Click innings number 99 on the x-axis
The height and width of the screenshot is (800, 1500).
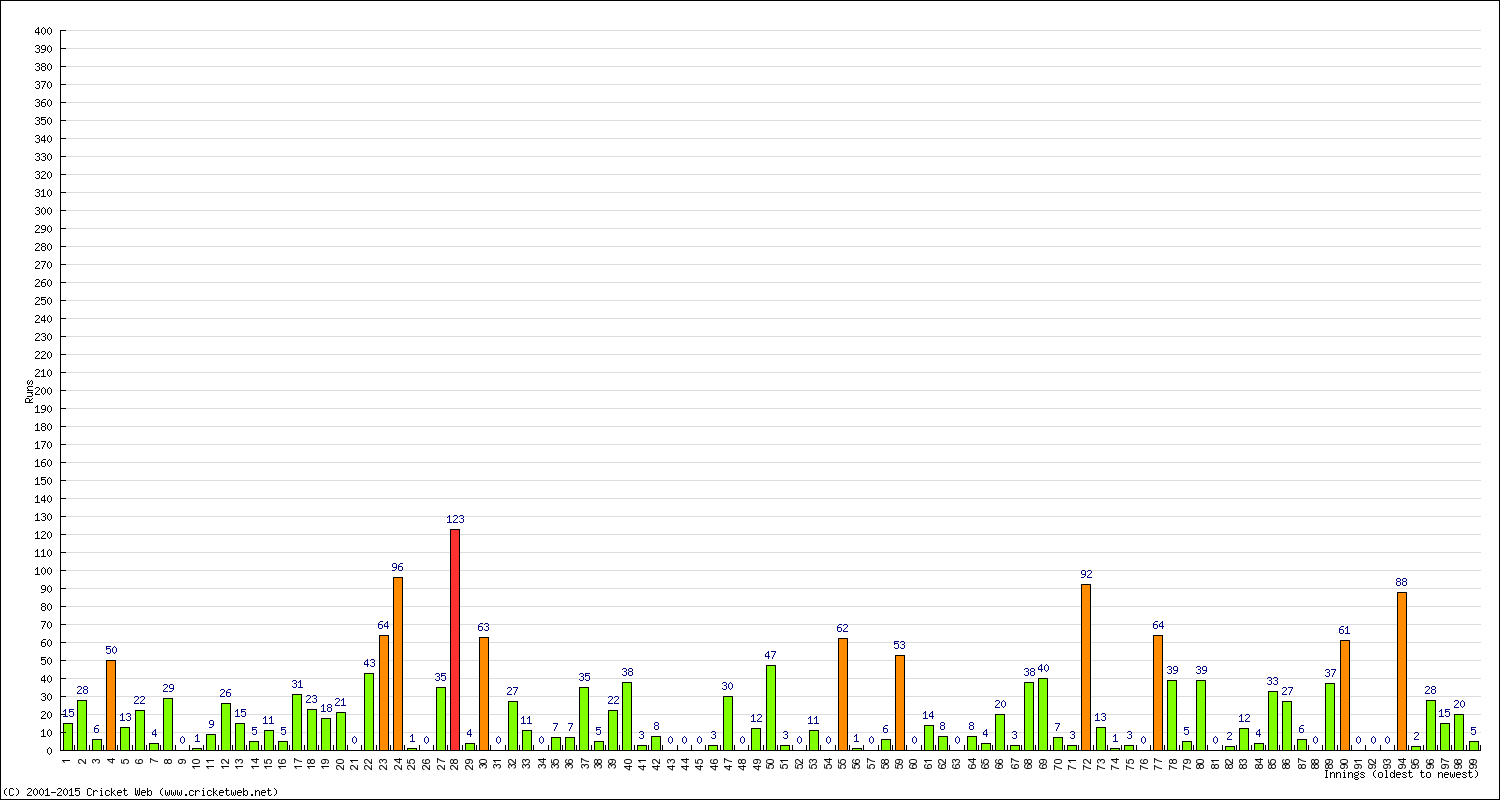pyautogui.click(x=1474, y=762)
